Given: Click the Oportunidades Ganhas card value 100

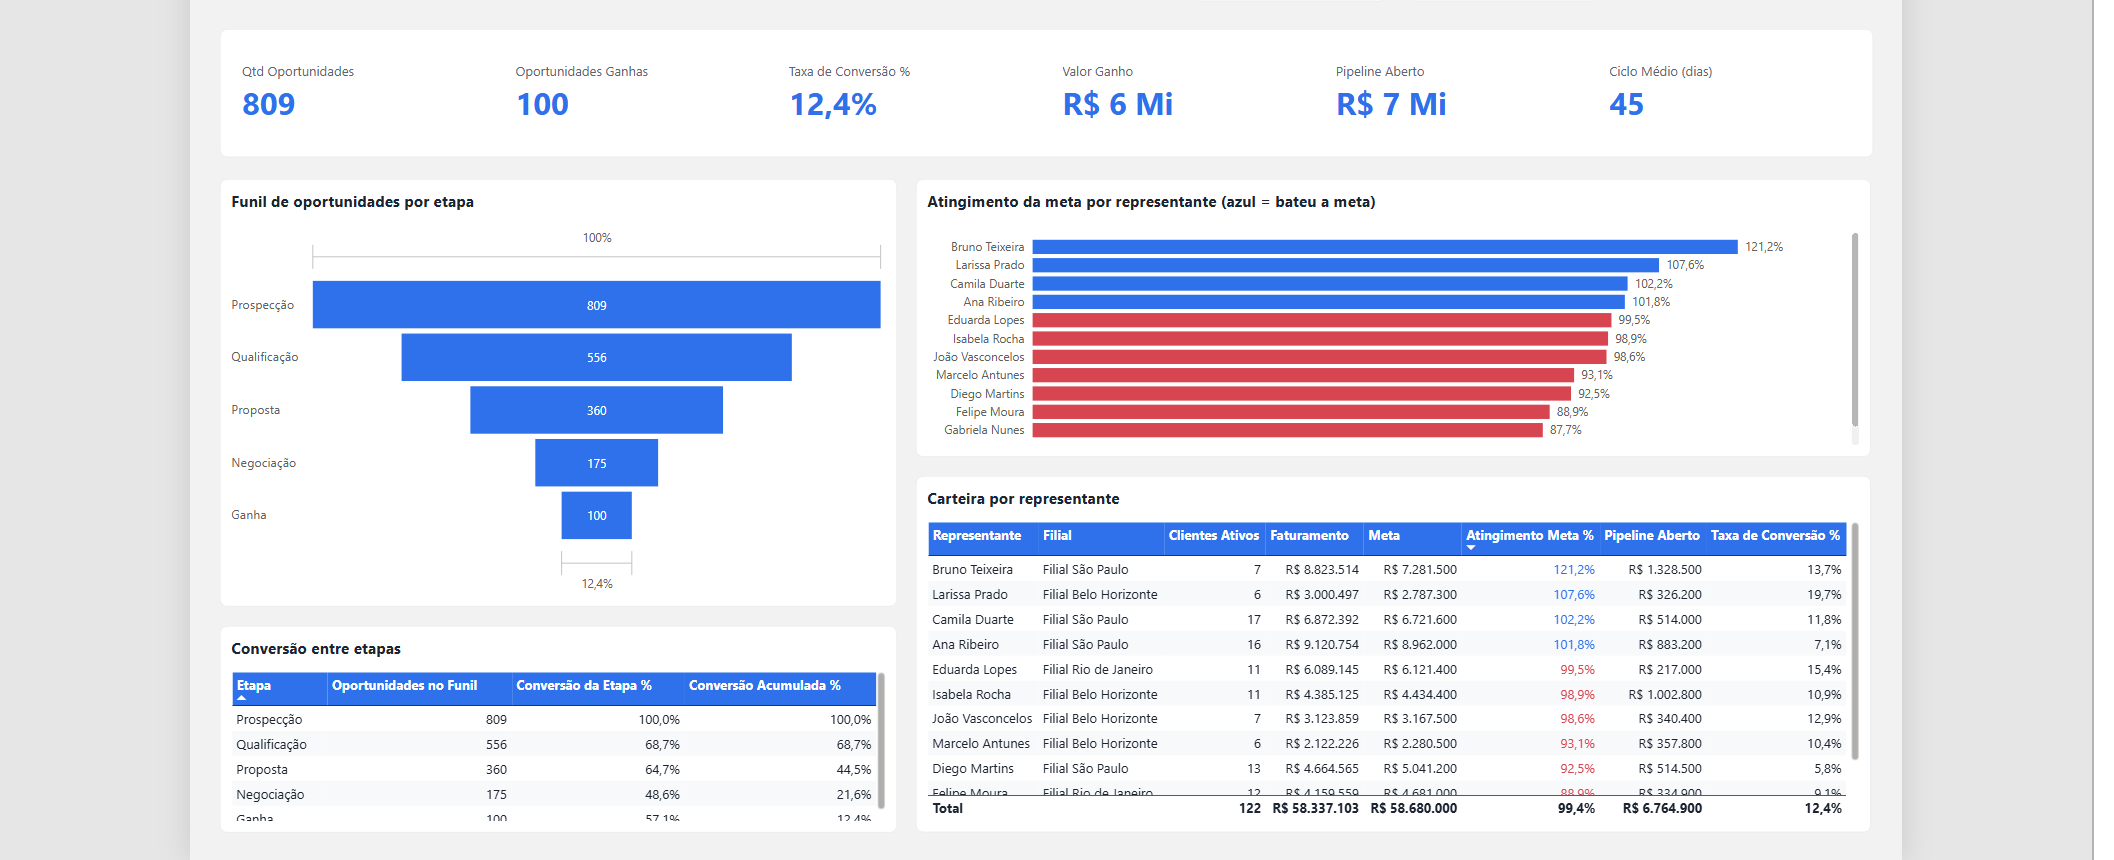Looking at the screenshot, I should (543, 104).
